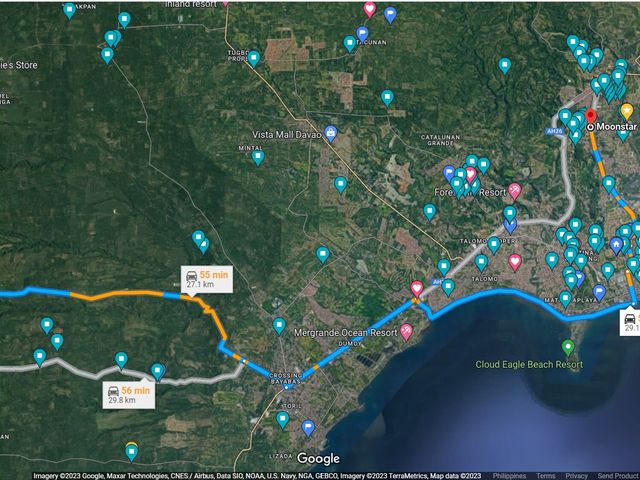
Task: Open the Terms link in footer
Action: [545, 476]
